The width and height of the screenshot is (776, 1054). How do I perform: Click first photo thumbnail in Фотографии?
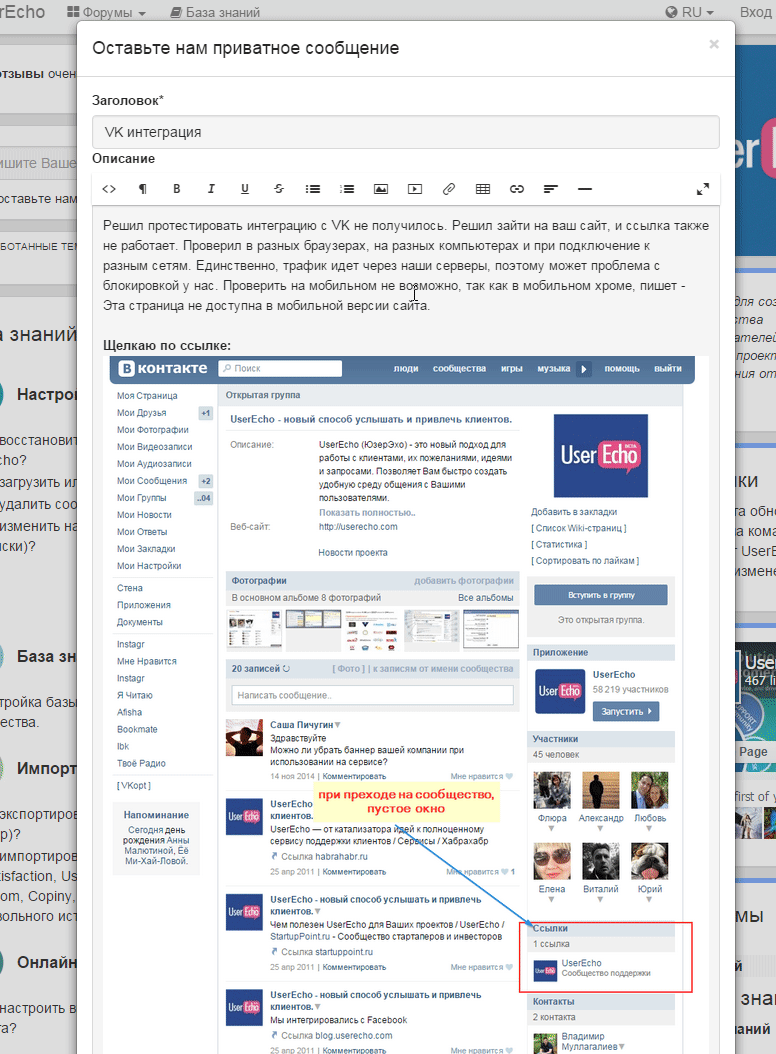(x=254, y=630)
